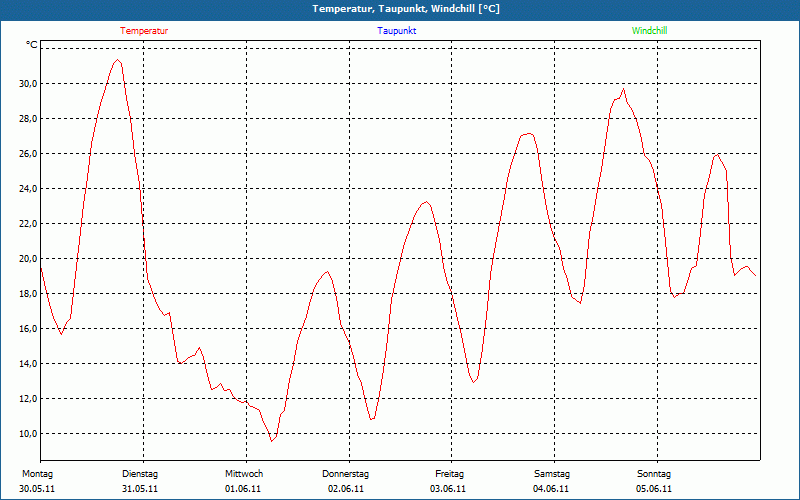Click the 16,0 y-axis value

point(28,329)
